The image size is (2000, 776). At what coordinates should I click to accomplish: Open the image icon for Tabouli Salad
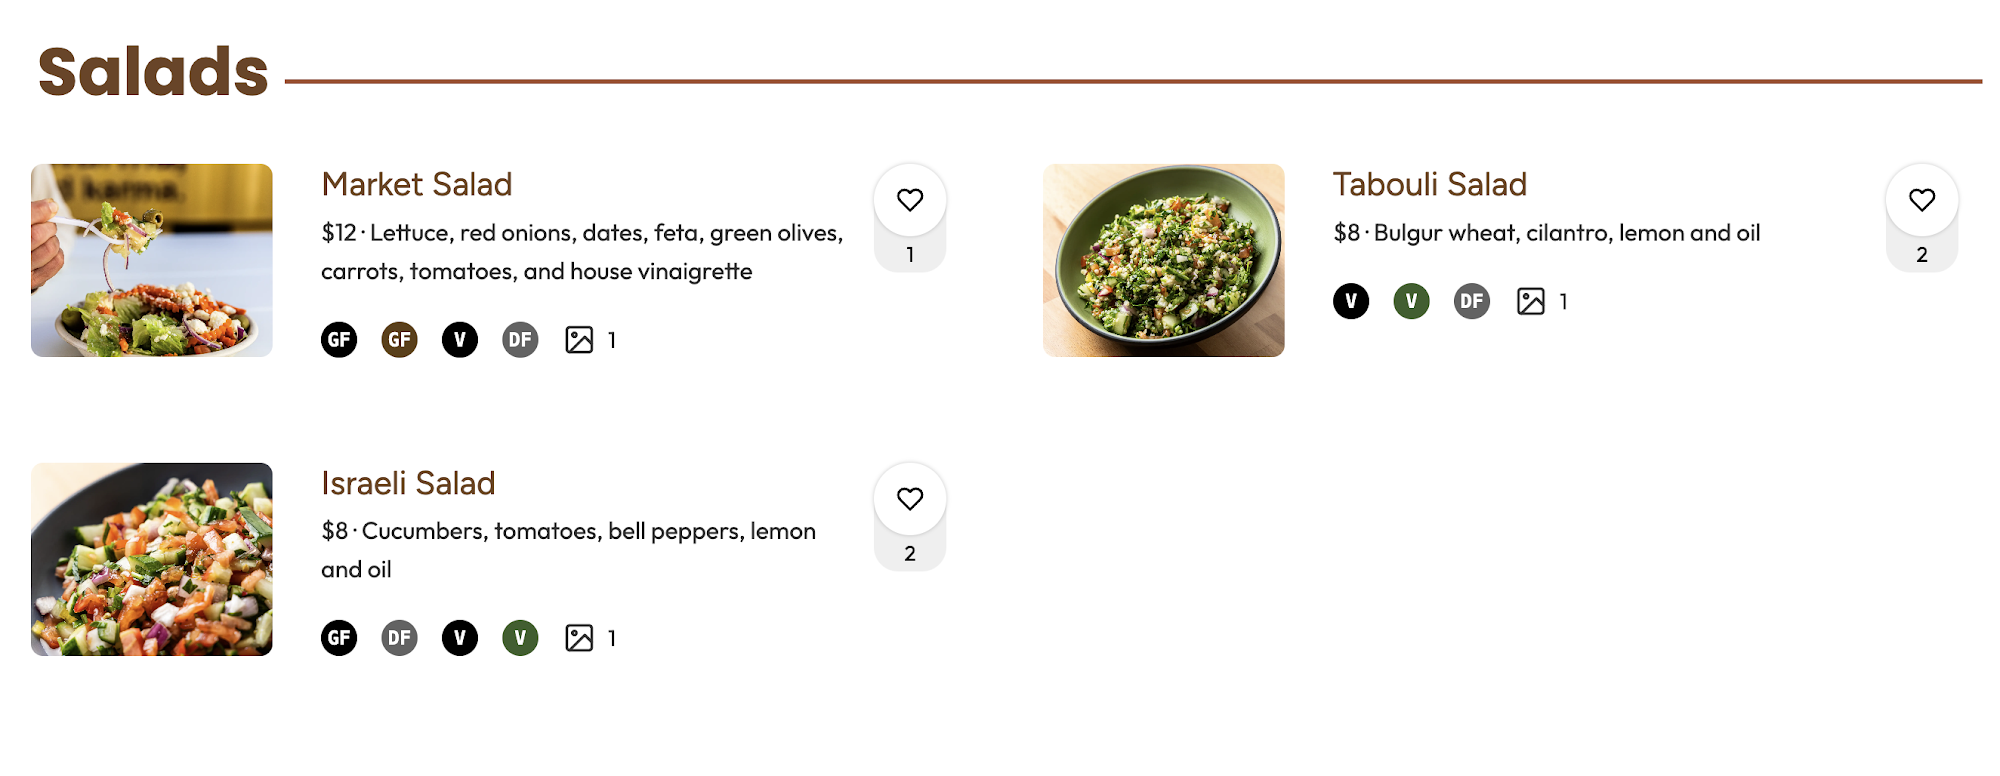pos(1531,301)
